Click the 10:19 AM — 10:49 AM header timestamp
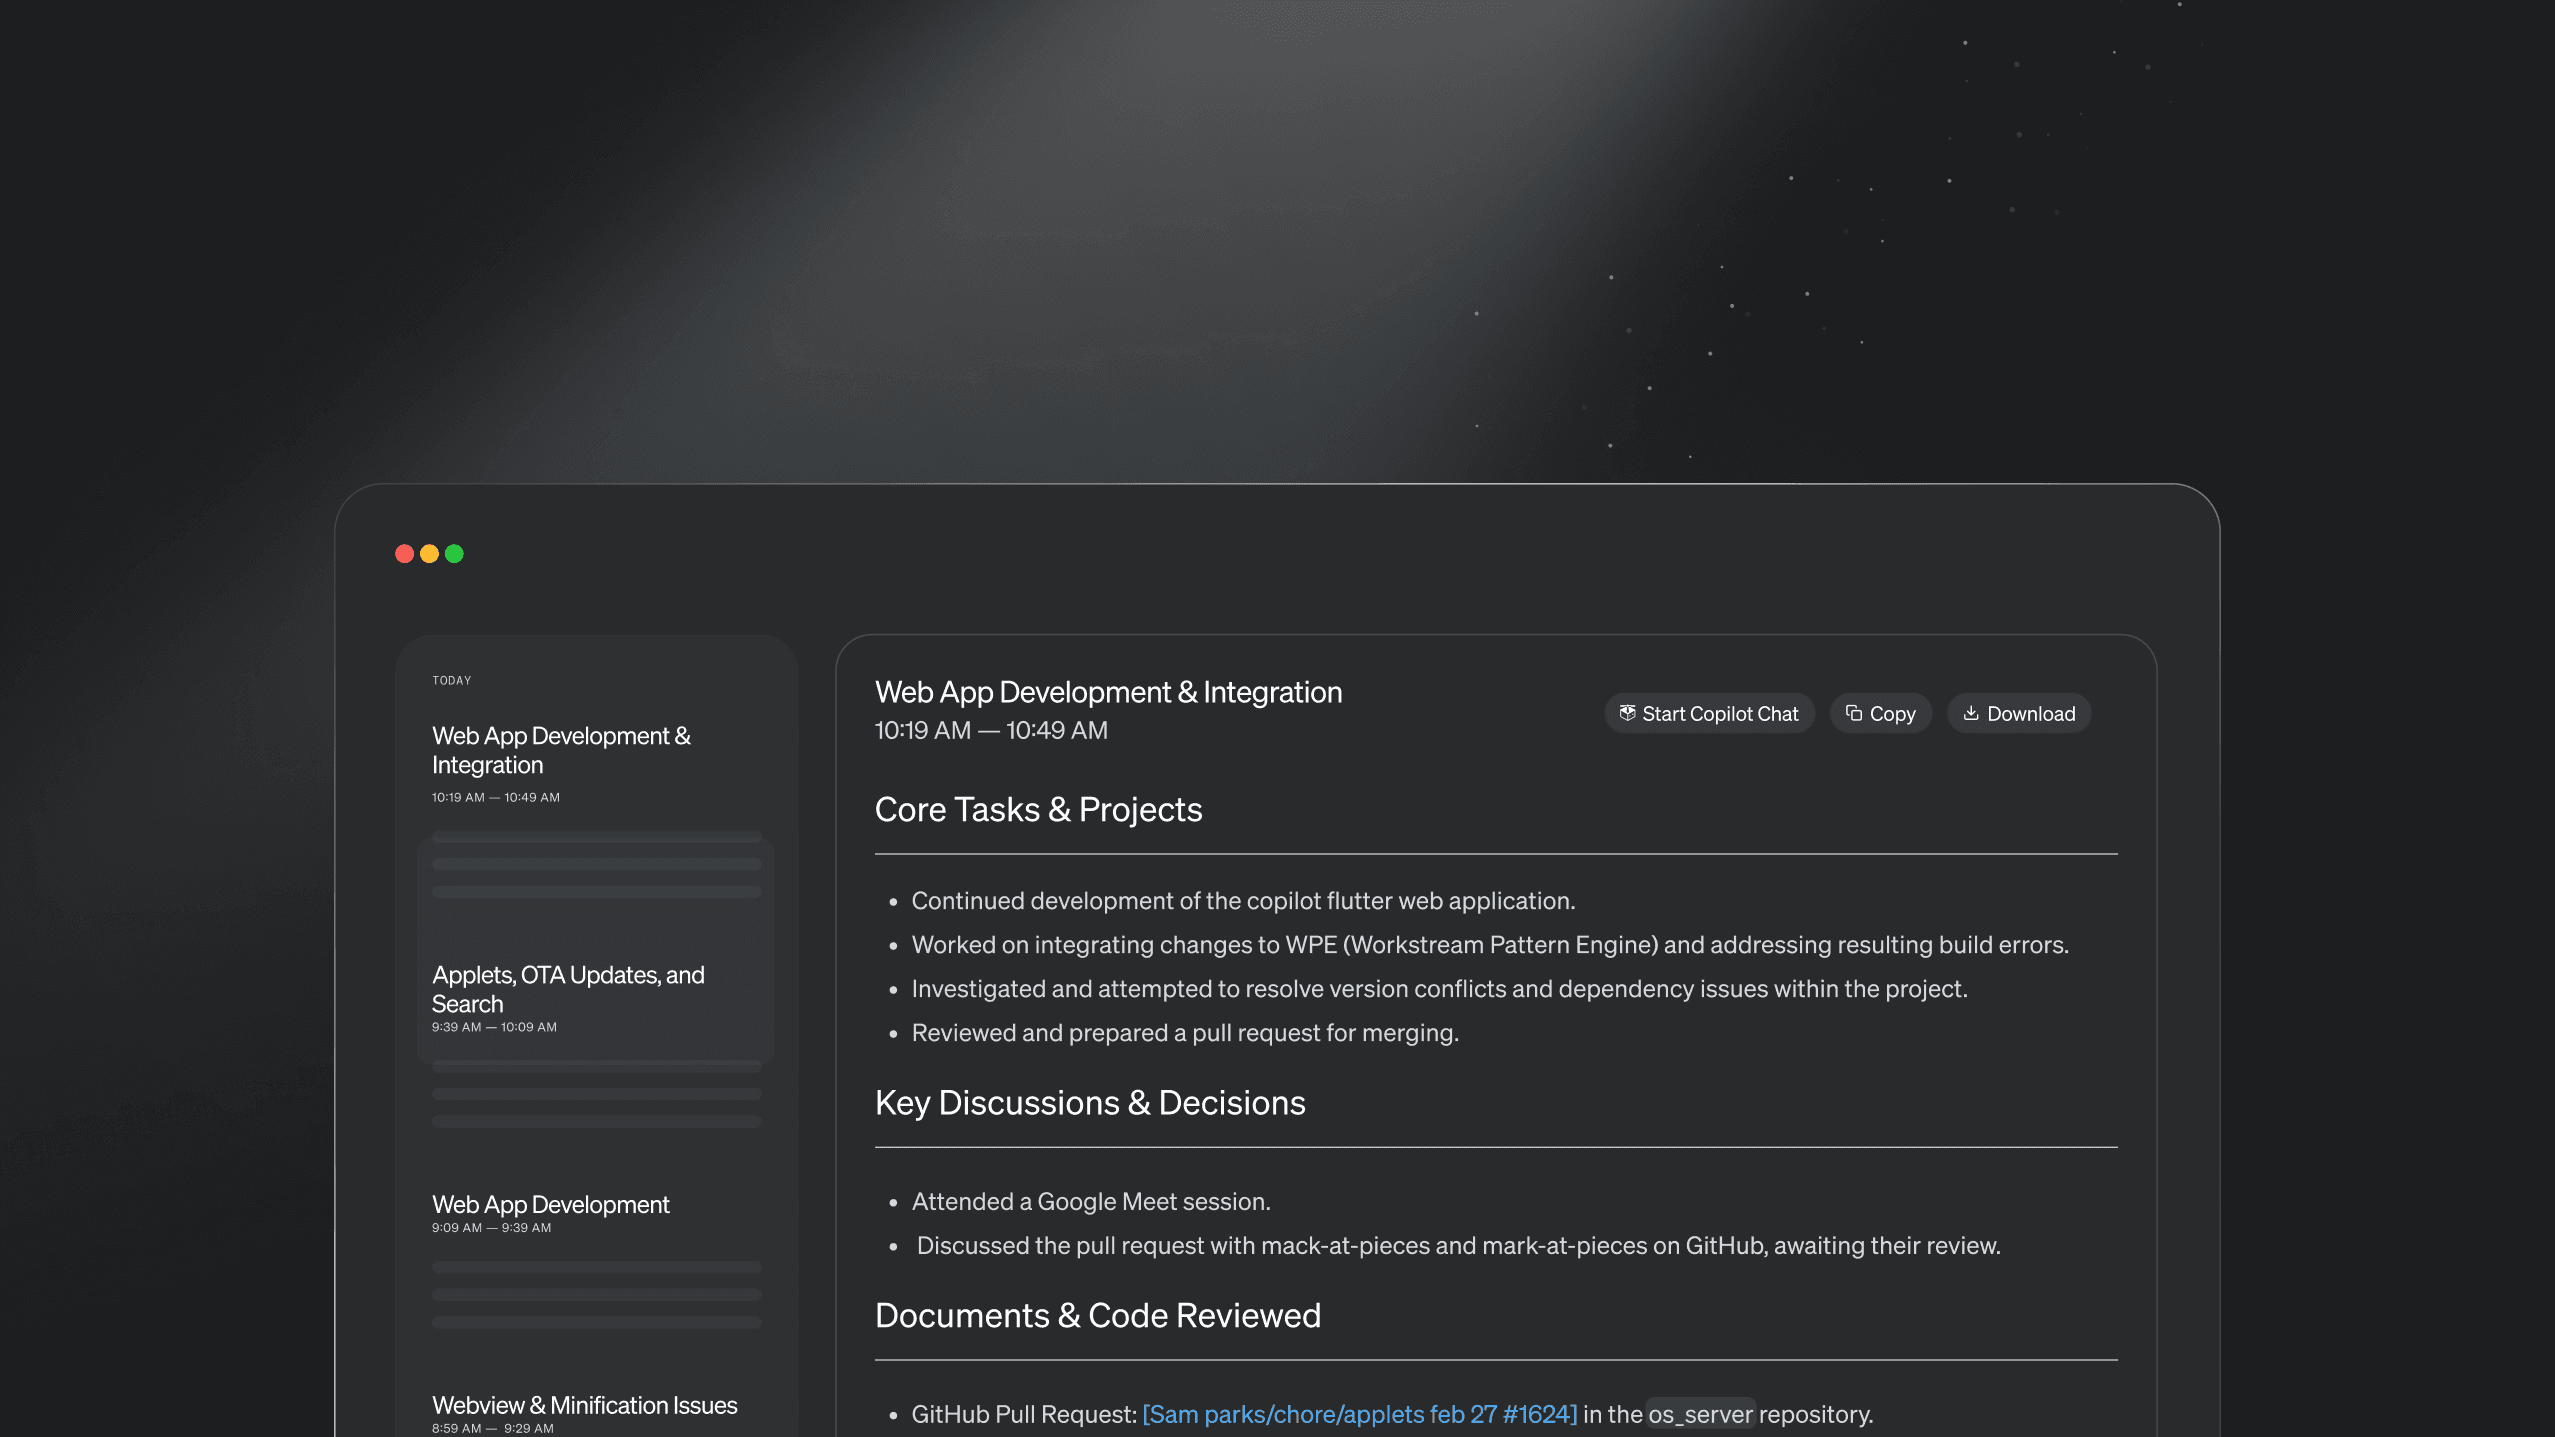Image resolution: width=2555 pixels, height=1437 pixels. click(990, 731)
